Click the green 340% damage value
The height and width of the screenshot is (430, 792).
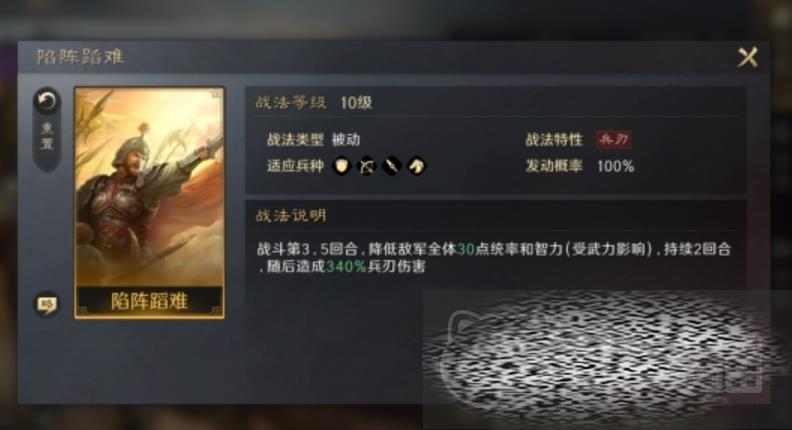click(346, 267)
